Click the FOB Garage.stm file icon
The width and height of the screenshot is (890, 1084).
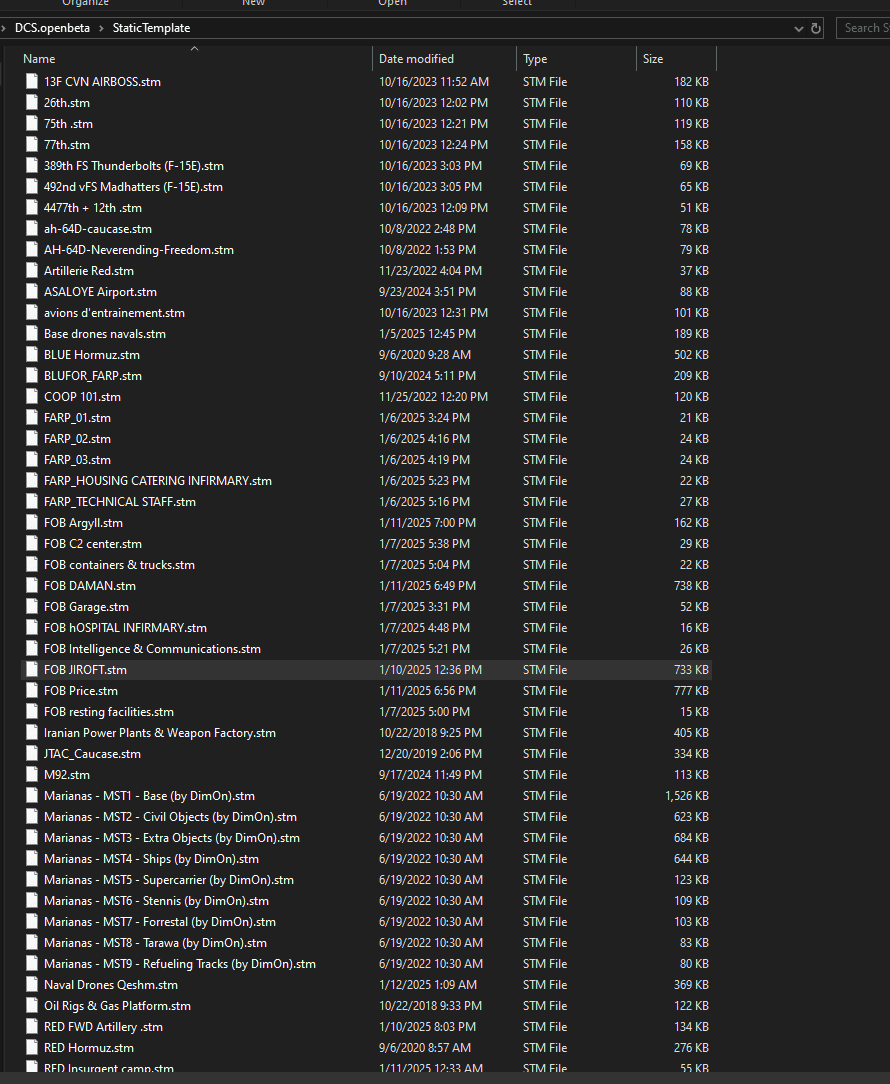[x=31, y=606]
